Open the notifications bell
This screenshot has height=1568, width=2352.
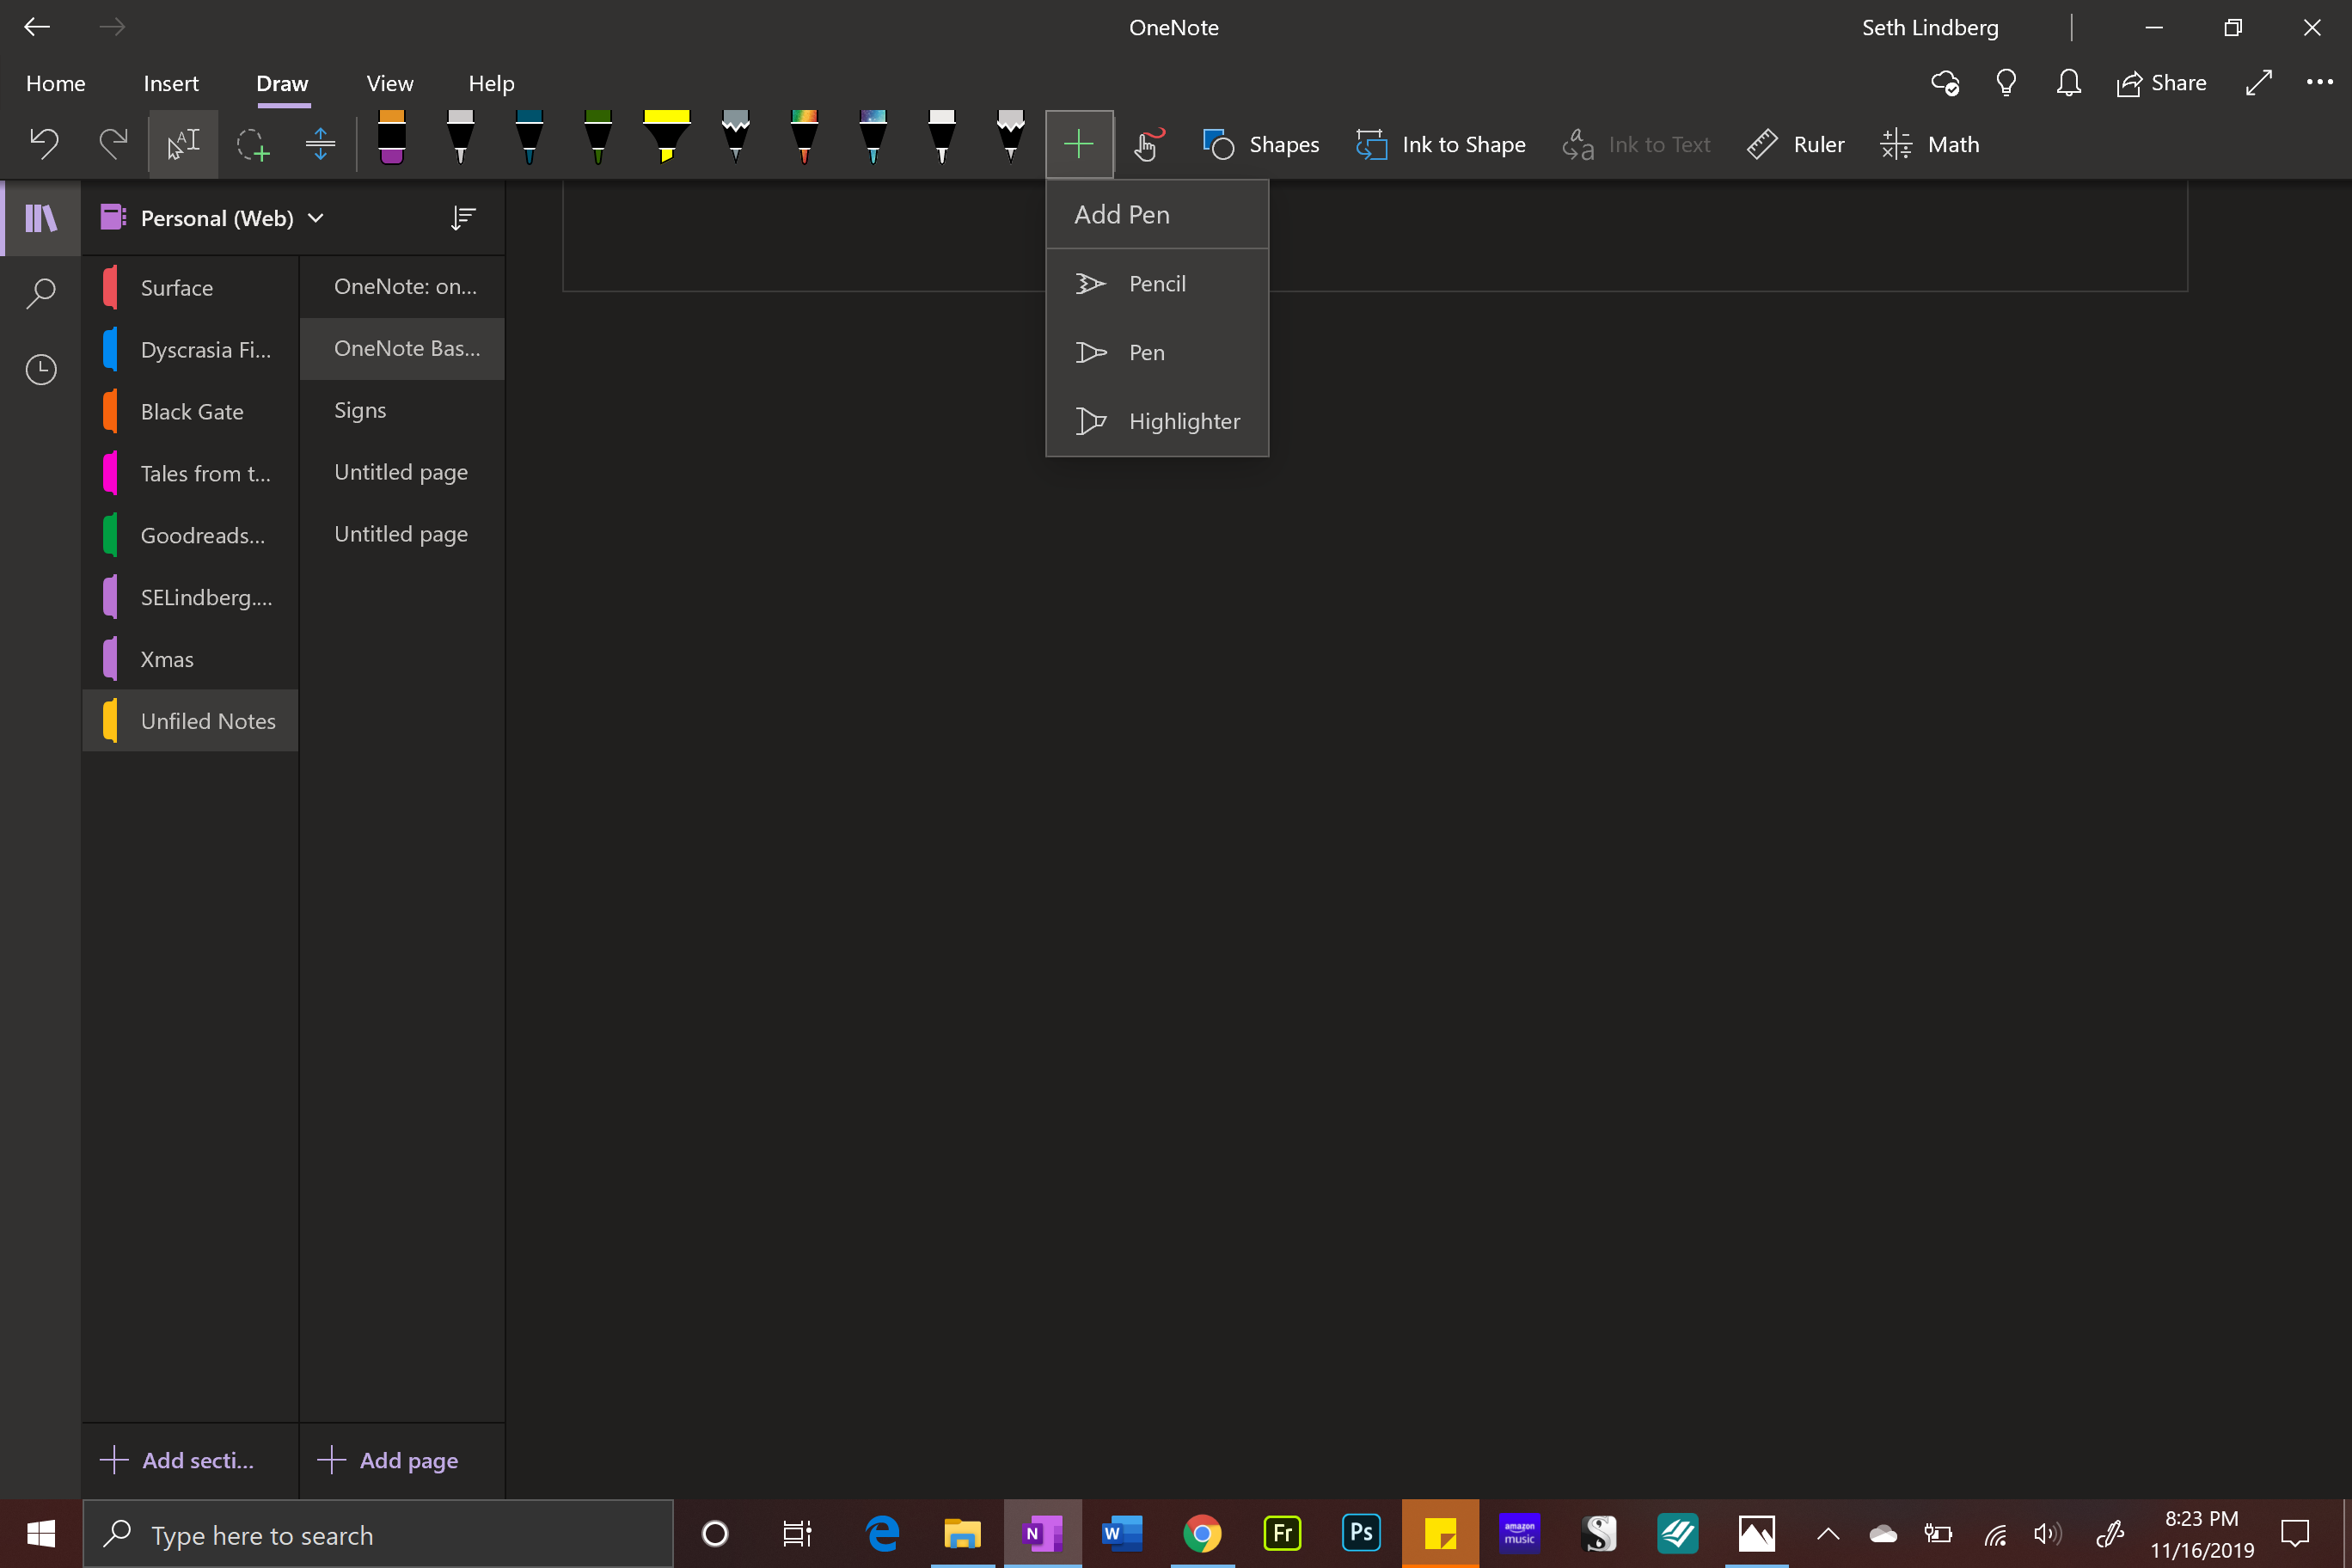point(2069,83)
